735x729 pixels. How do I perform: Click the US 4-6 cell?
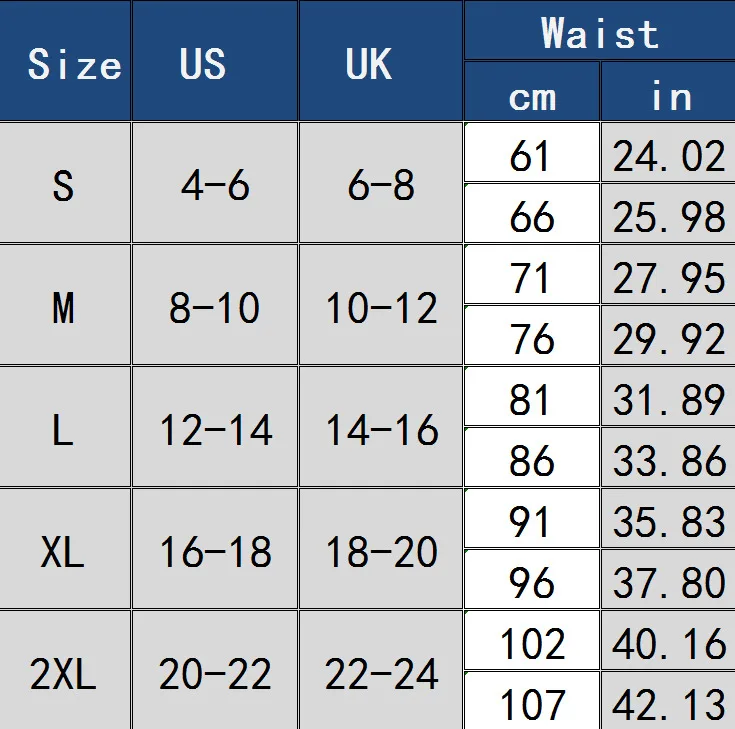coord(214,185)
